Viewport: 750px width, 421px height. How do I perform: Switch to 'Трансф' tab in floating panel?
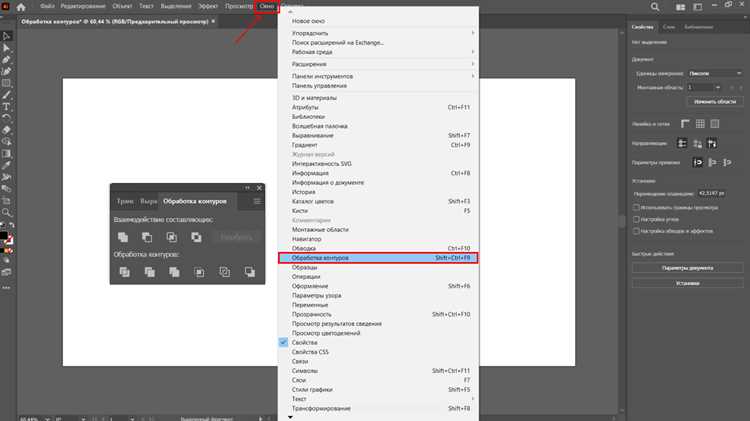[x=125, y=201]
